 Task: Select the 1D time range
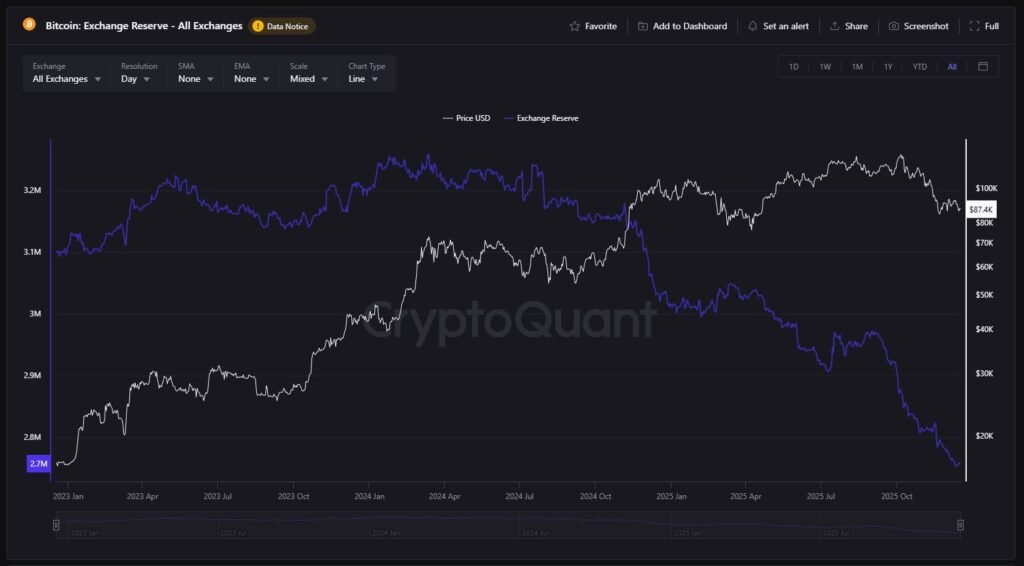pyautogui.click(x=794, y=67)
